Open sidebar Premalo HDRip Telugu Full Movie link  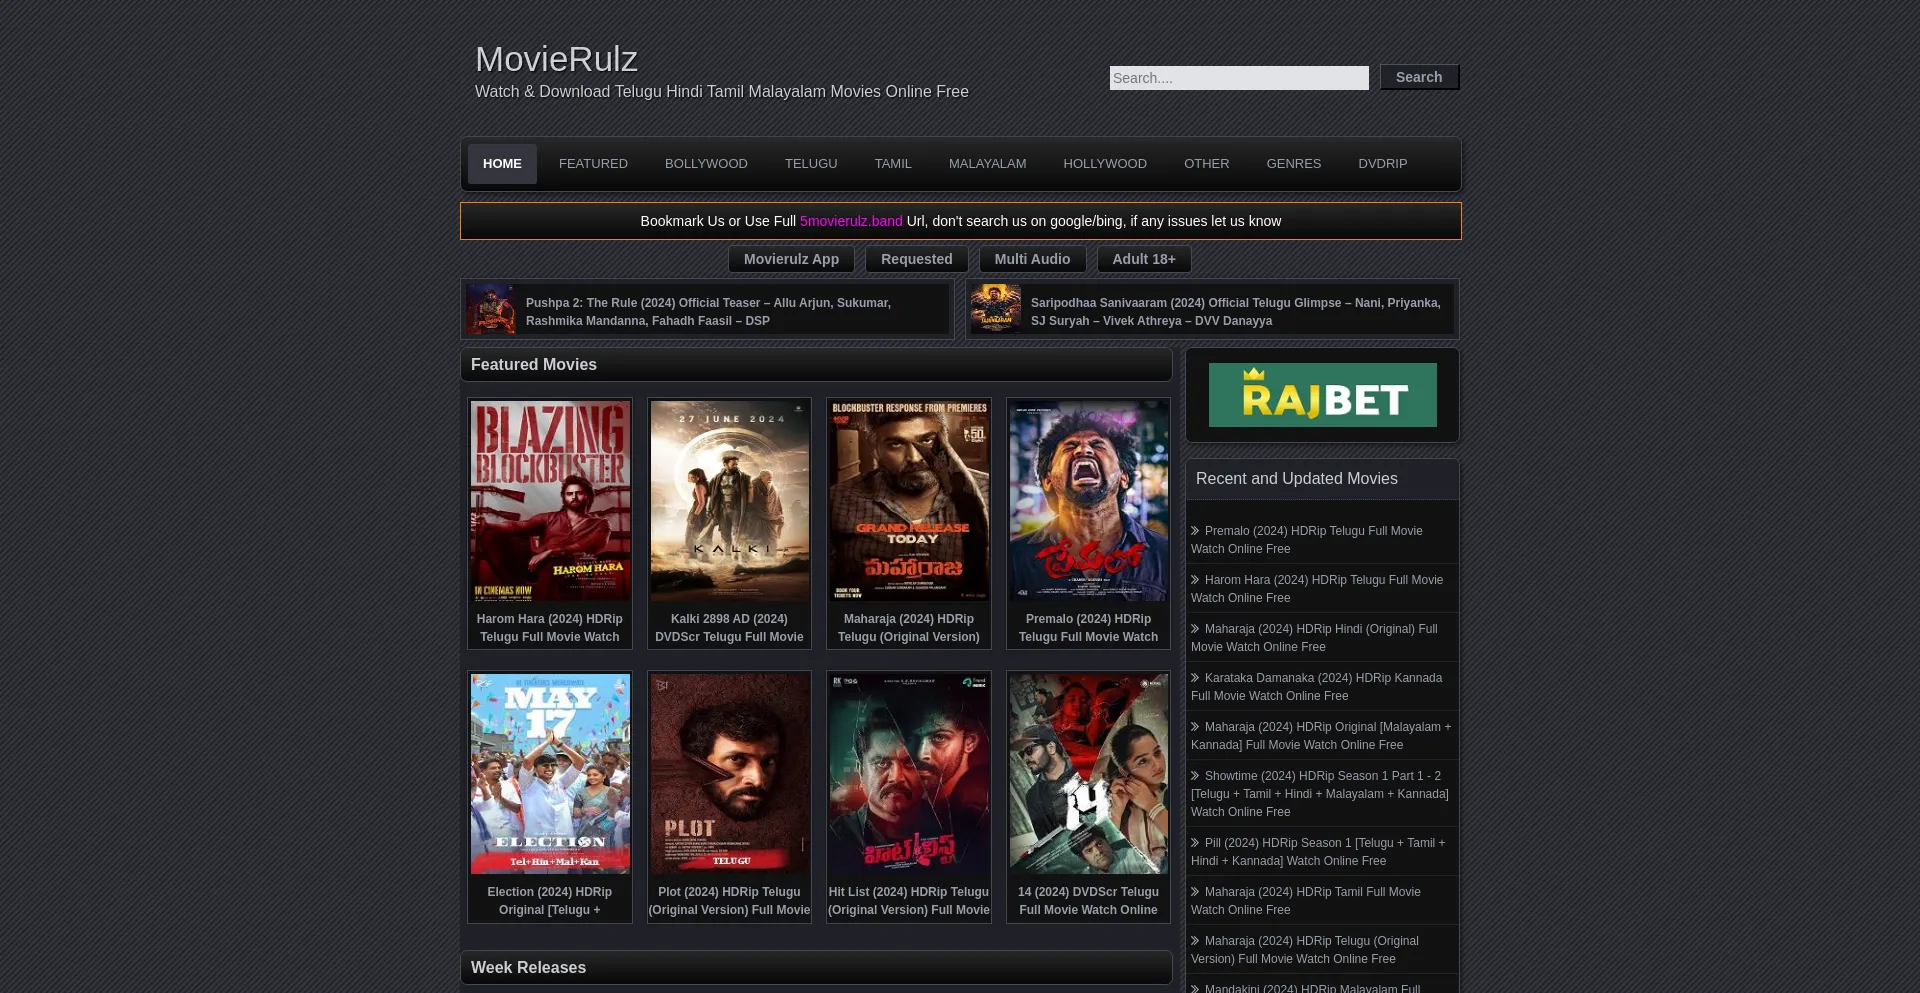[x=1307, y=540]
